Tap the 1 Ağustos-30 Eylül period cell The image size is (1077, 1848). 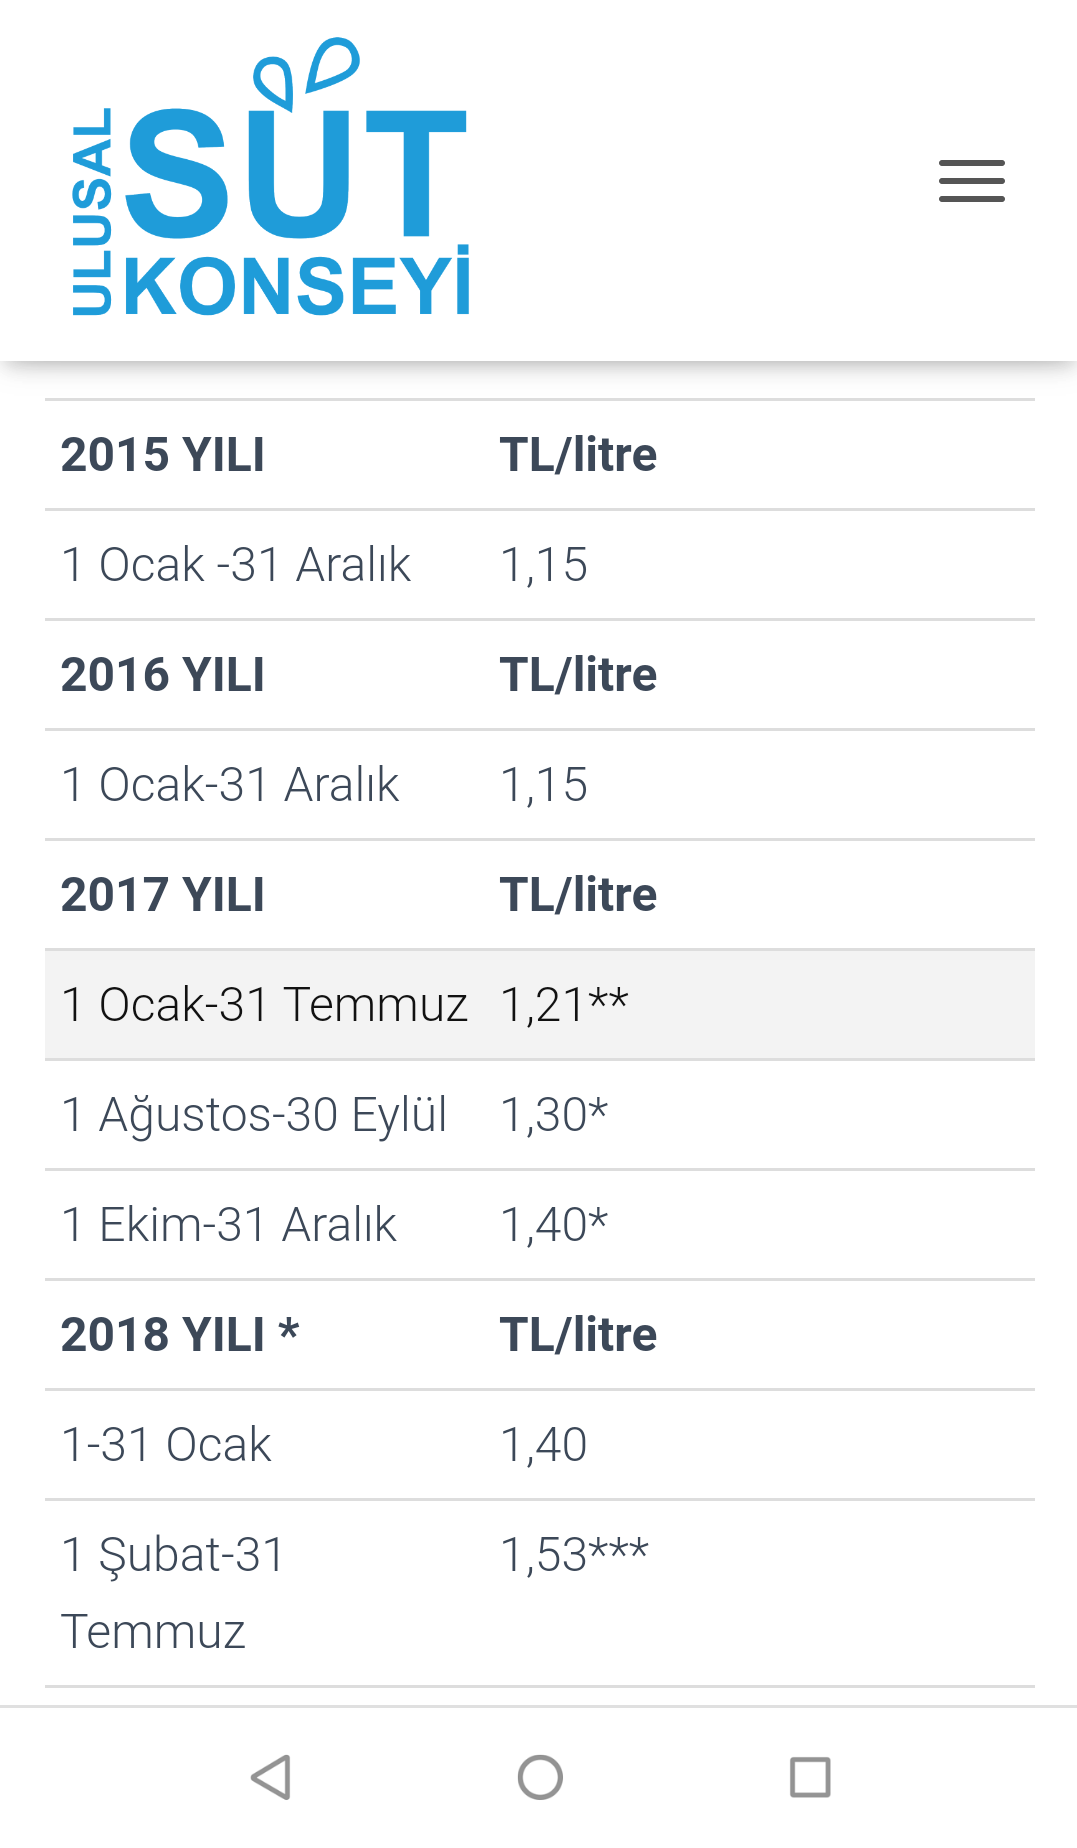(254, 1115)
